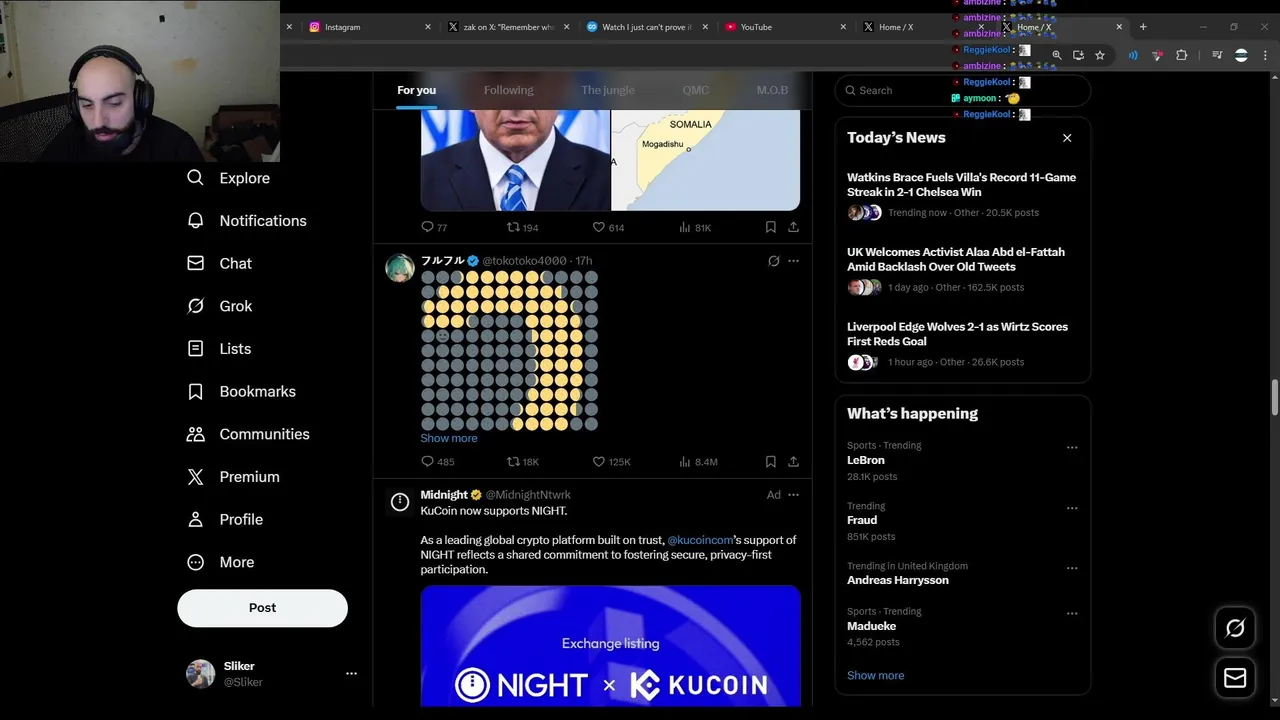Open the More menu in sidebar

pos(221,562)
